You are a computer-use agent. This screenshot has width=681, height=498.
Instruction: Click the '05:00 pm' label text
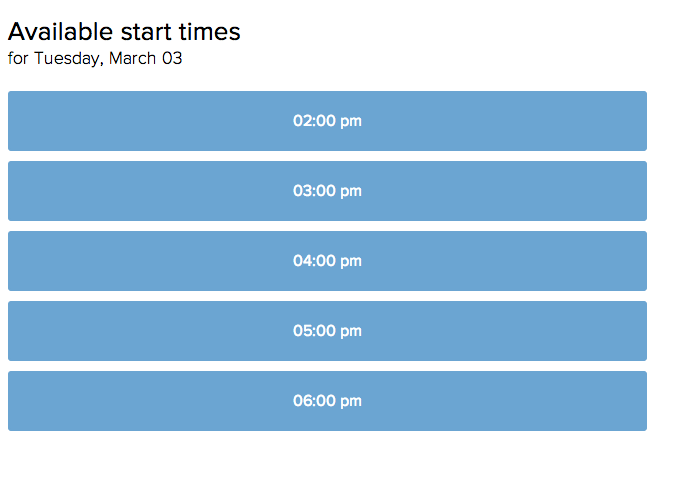coord(327,331)
